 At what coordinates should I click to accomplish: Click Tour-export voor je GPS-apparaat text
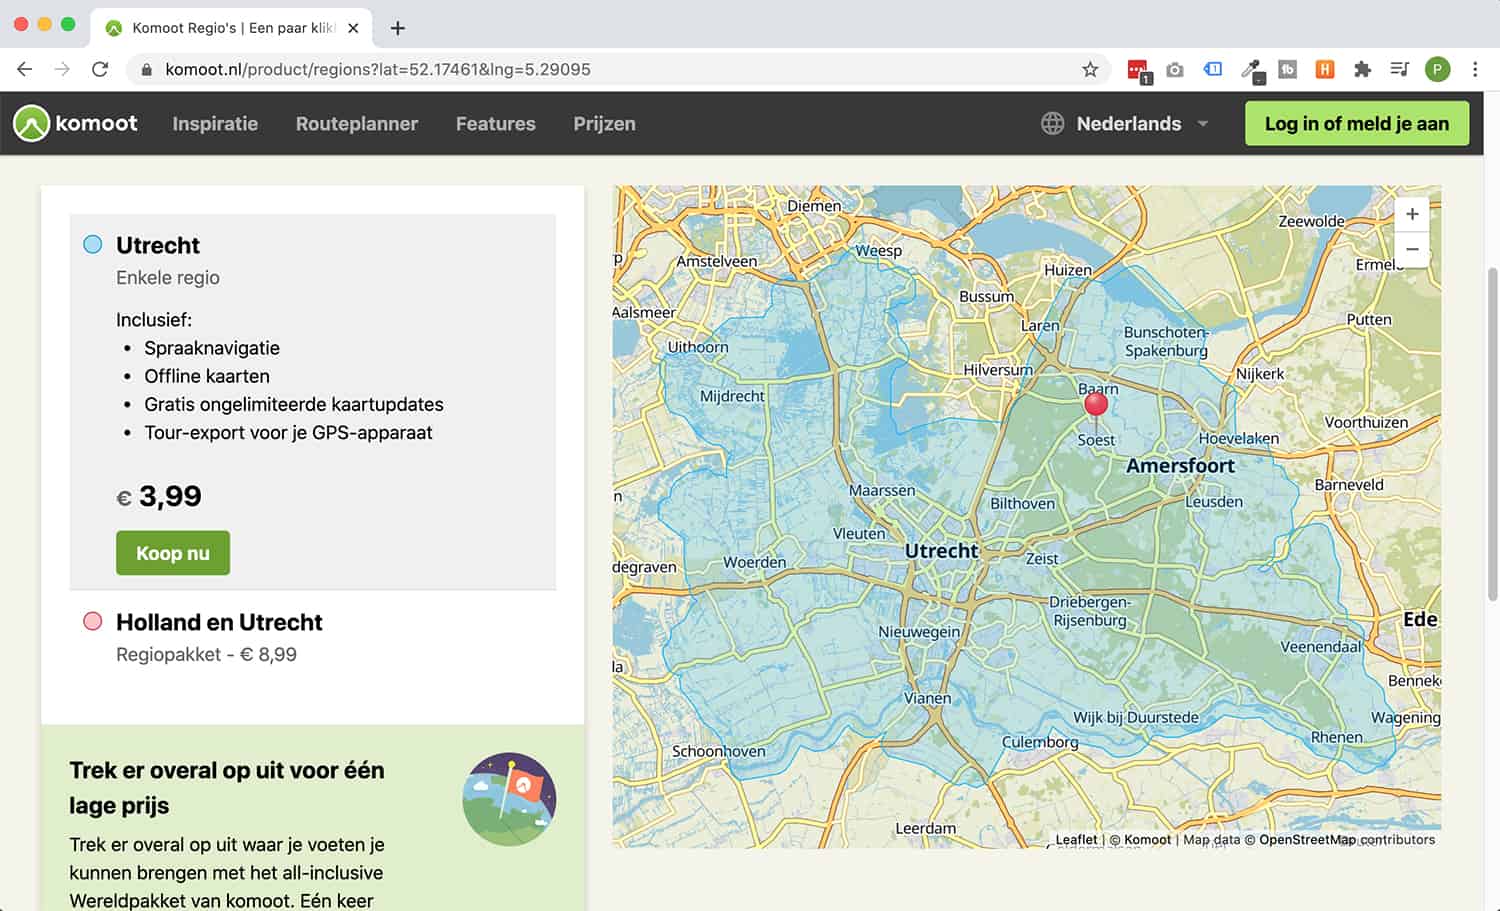click(x=288, y=432)
